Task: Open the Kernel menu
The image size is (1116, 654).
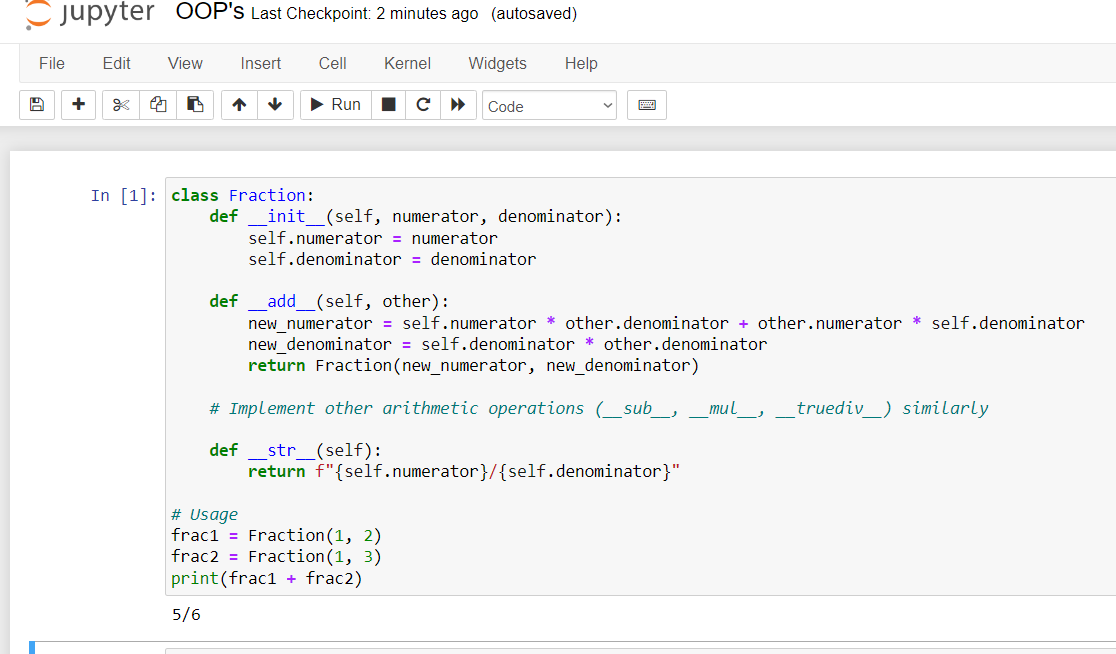Action: click(407, 63)
